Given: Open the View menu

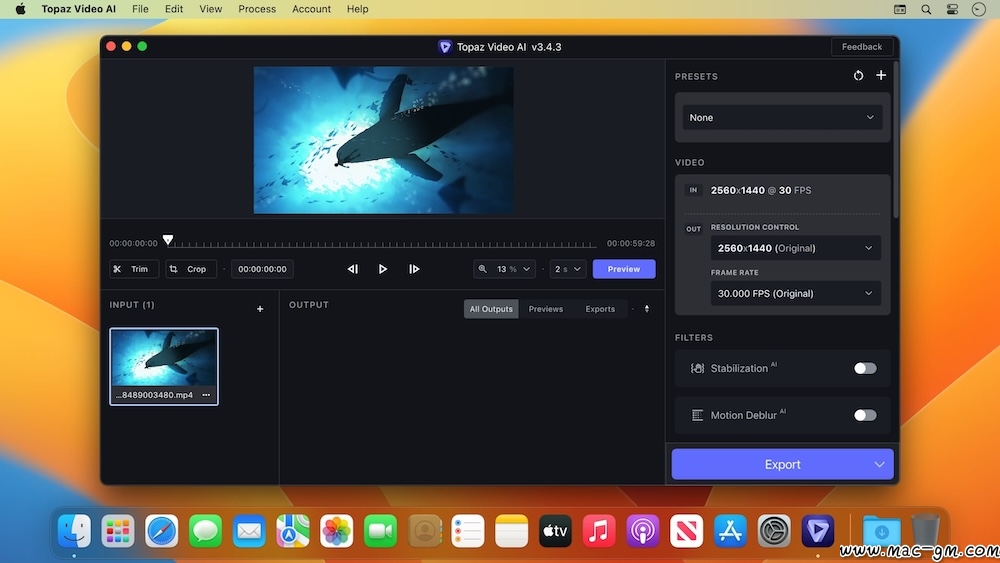Looking at the screenshot, I should 210,9.
